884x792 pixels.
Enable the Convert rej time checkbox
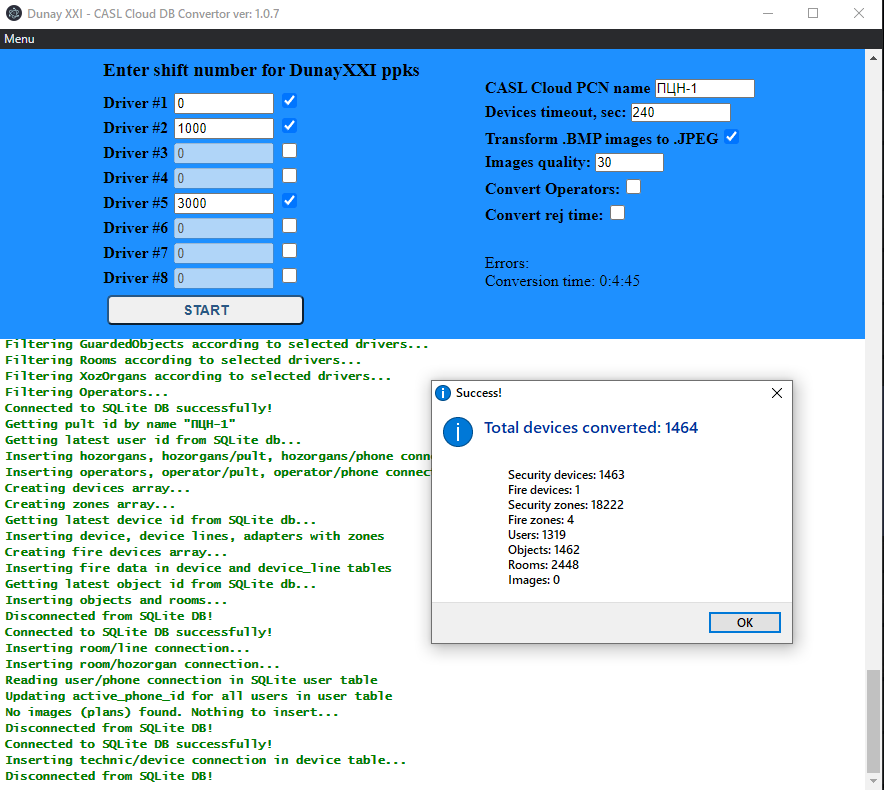coord(618,213)
